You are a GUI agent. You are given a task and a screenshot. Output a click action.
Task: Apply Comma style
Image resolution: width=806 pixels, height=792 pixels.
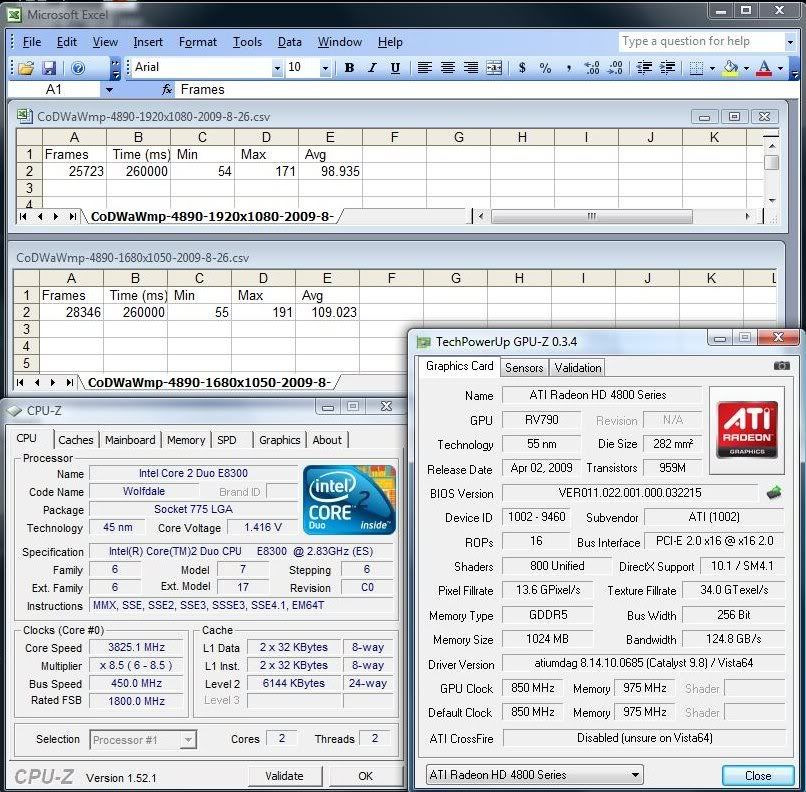click(x=569, y=68)
